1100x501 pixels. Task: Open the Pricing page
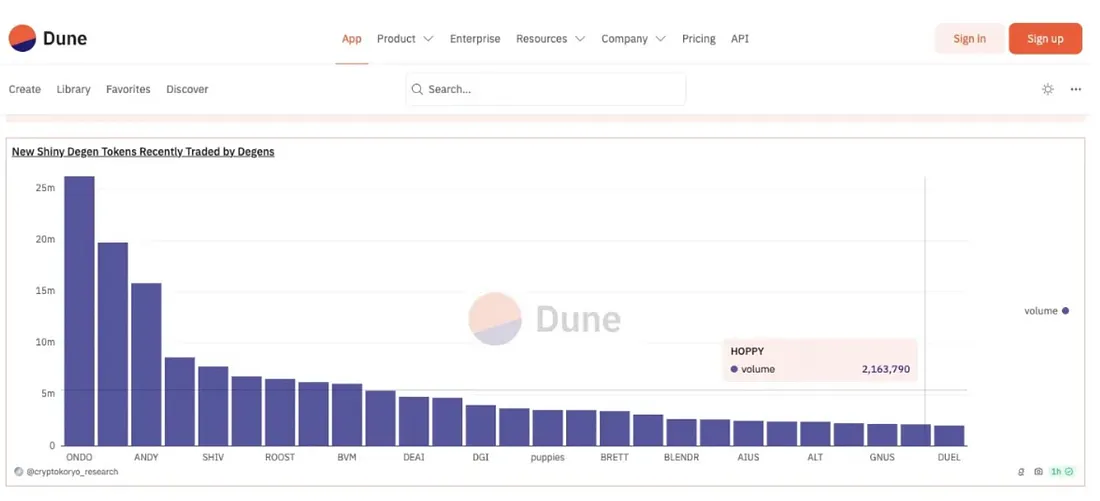tap(699, 39)
